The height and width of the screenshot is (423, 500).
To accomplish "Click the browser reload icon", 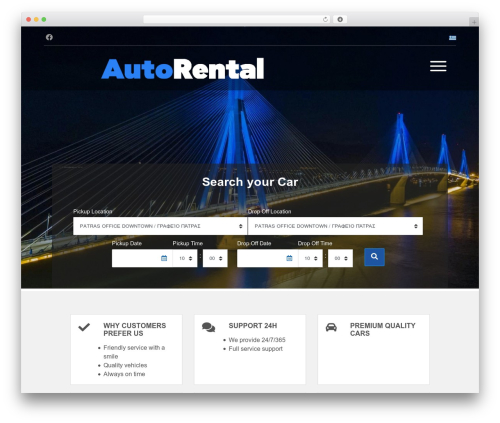I will point(325,19).
